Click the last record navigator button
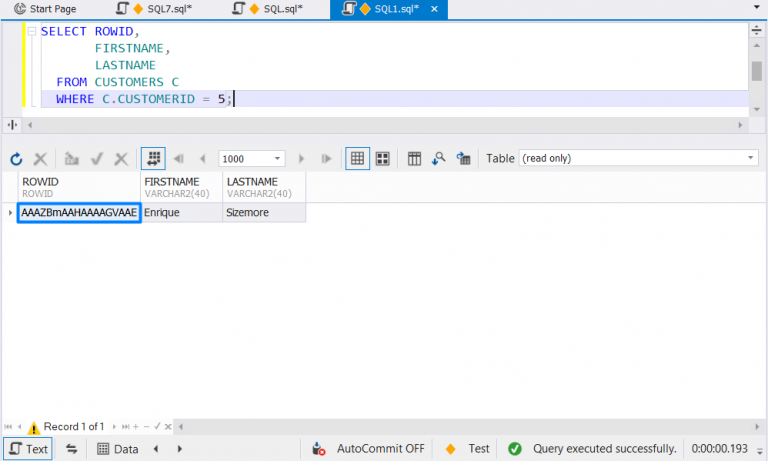Image resolution: width=768 pixels, height=461 pixels. coord(125,427)
